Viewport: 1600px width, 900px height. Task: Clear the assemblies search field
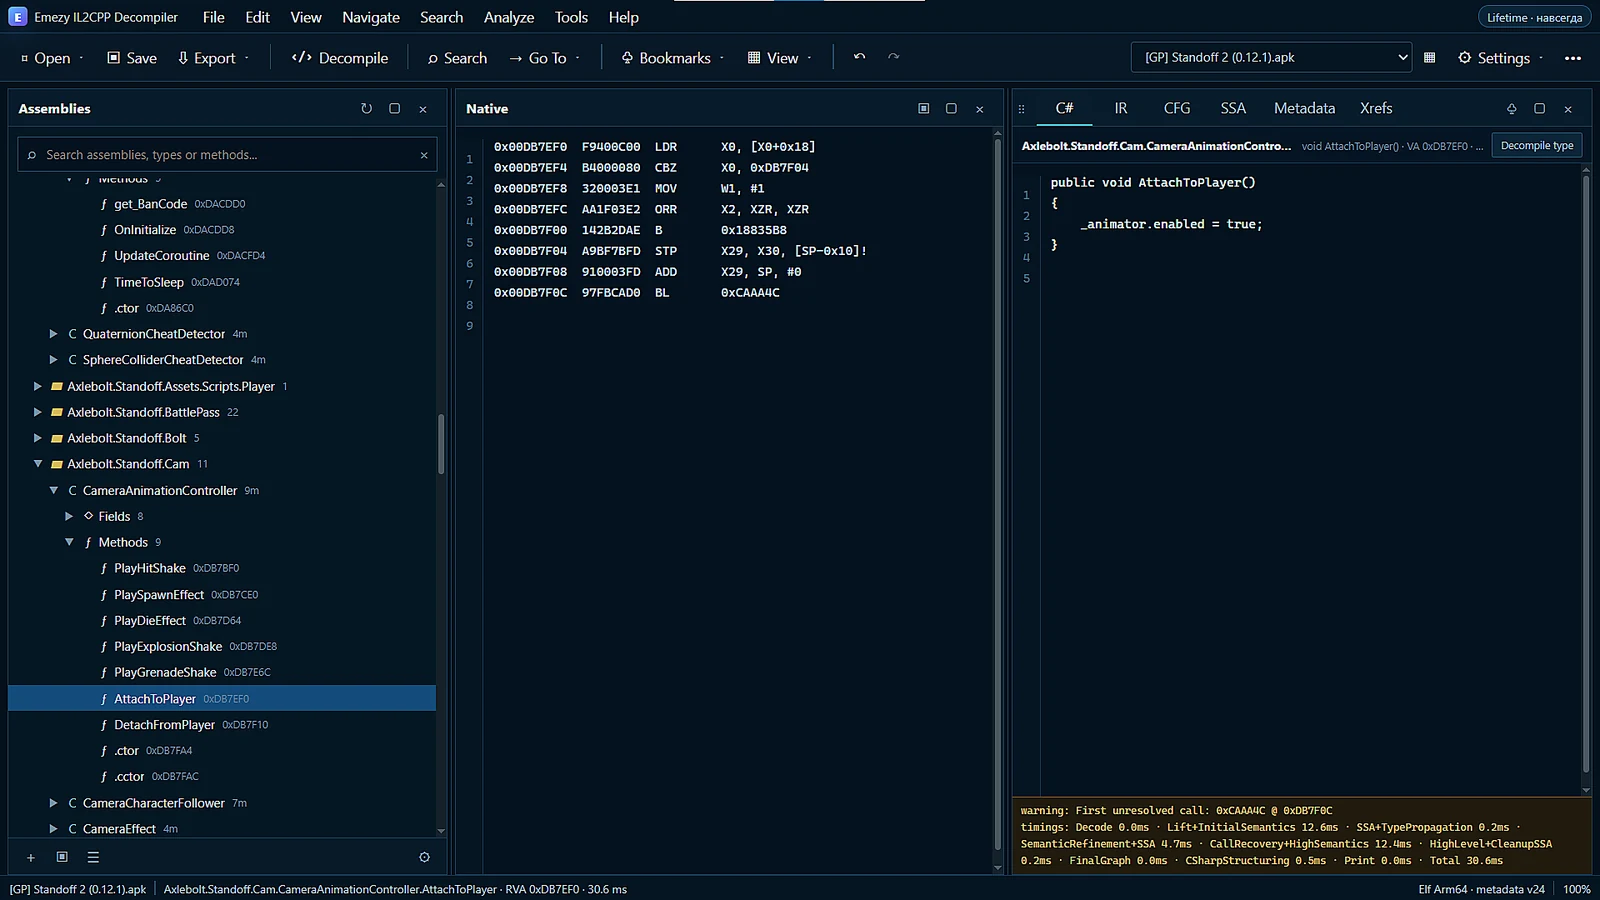tap(424, 155)
